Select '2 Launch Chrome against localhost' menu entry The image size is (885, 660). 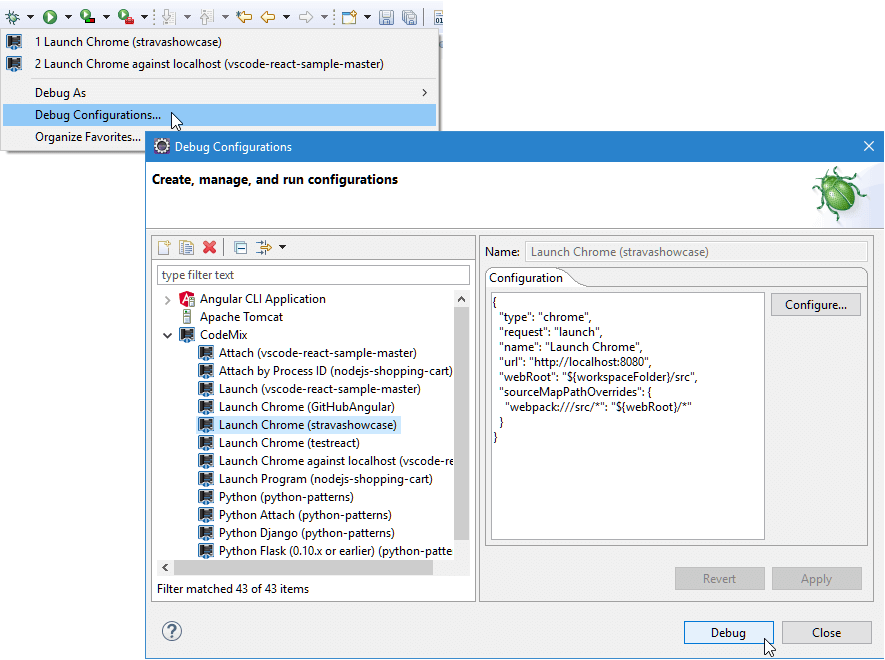[220, 64]
